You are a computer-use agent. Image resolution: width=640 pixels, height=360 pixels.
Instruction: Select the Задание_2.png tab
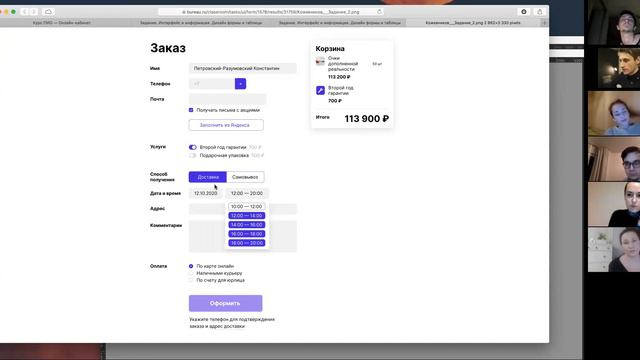pos(473,23)
